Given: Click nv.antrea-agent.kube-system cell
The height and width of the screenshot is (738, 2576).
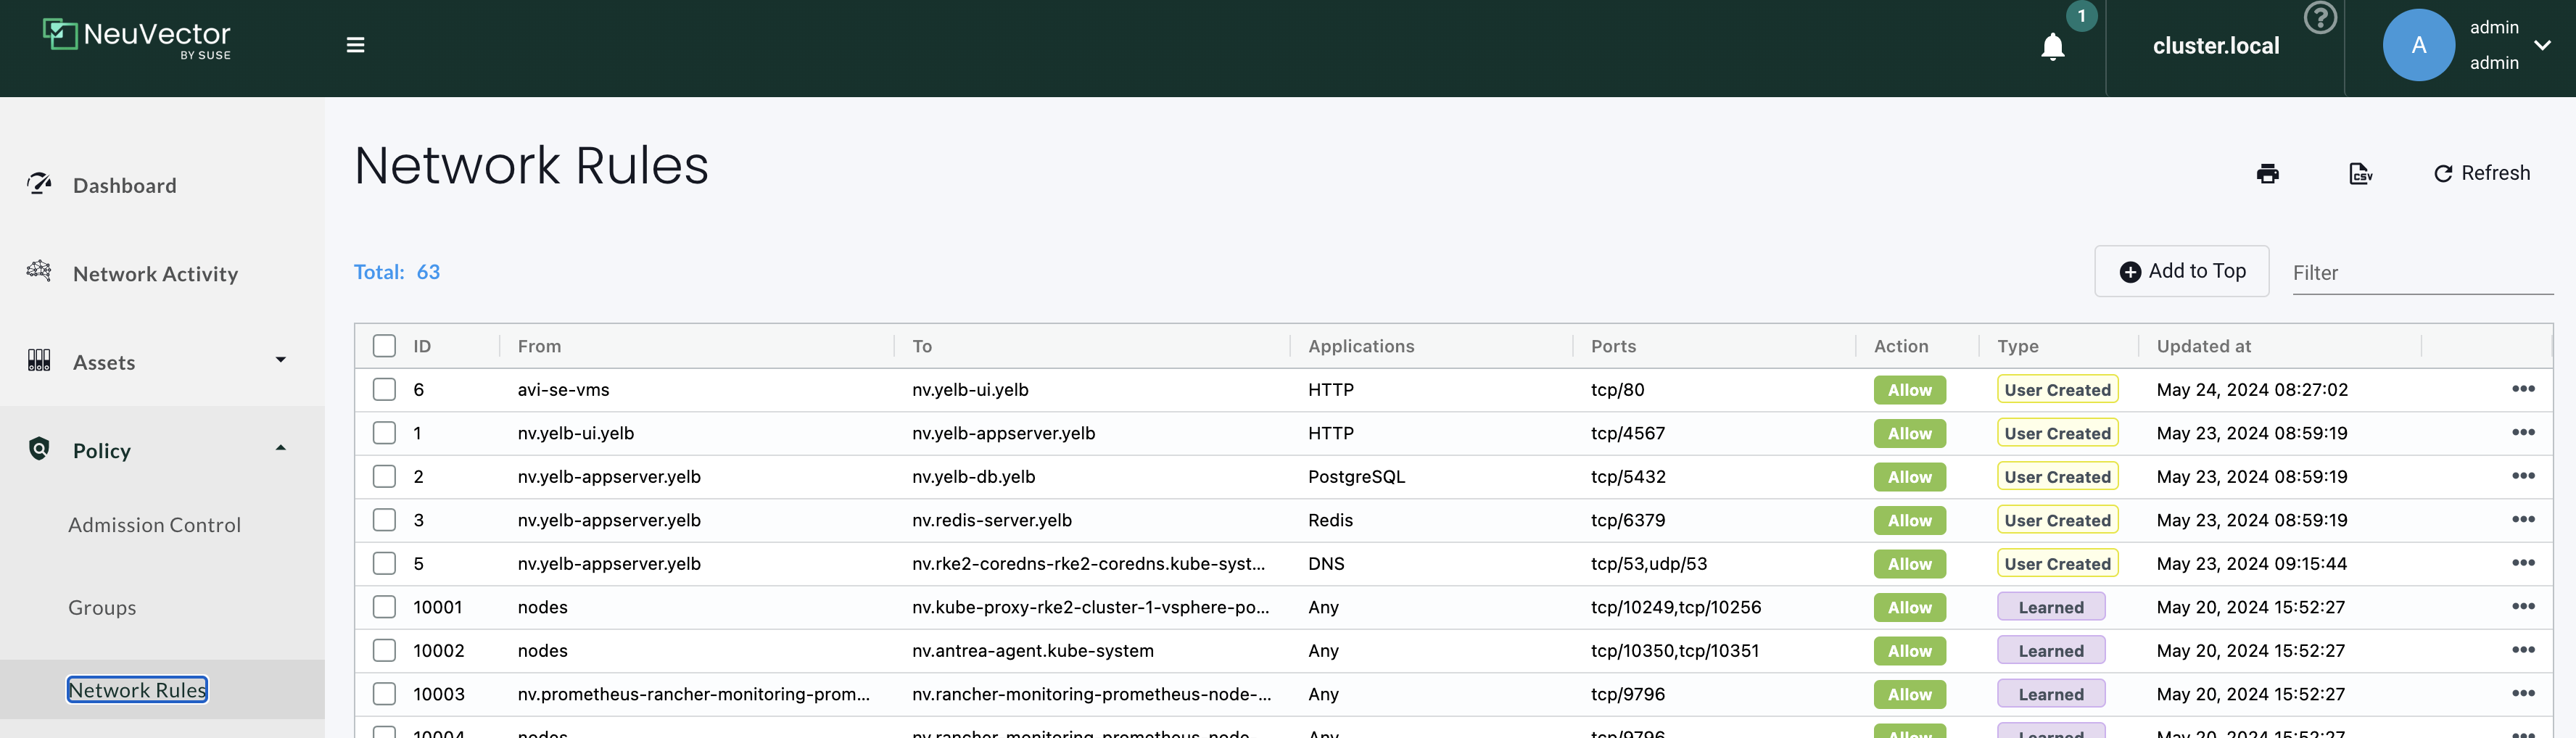Looking at the screenshot, I should (x=1032, y=651).
